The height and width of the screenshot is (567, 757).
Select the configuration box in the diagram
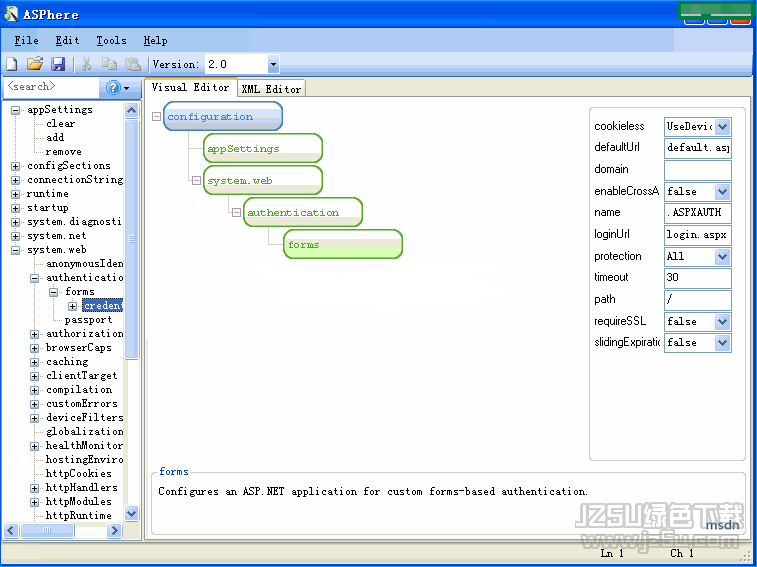[x=223, y=116]
